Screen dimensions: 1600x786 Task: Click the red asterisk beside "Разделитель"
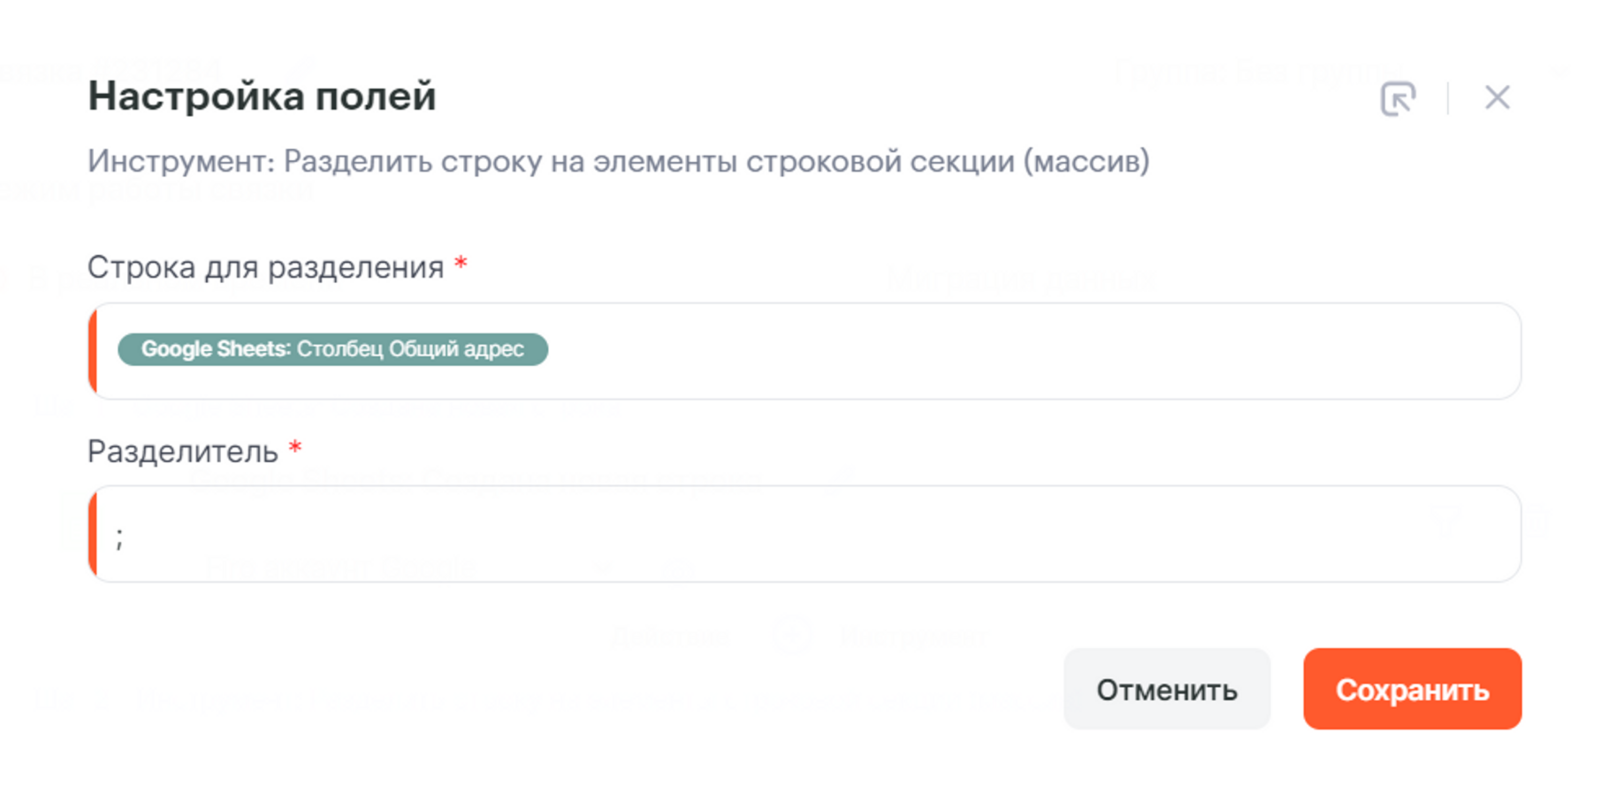click(295, 448)
